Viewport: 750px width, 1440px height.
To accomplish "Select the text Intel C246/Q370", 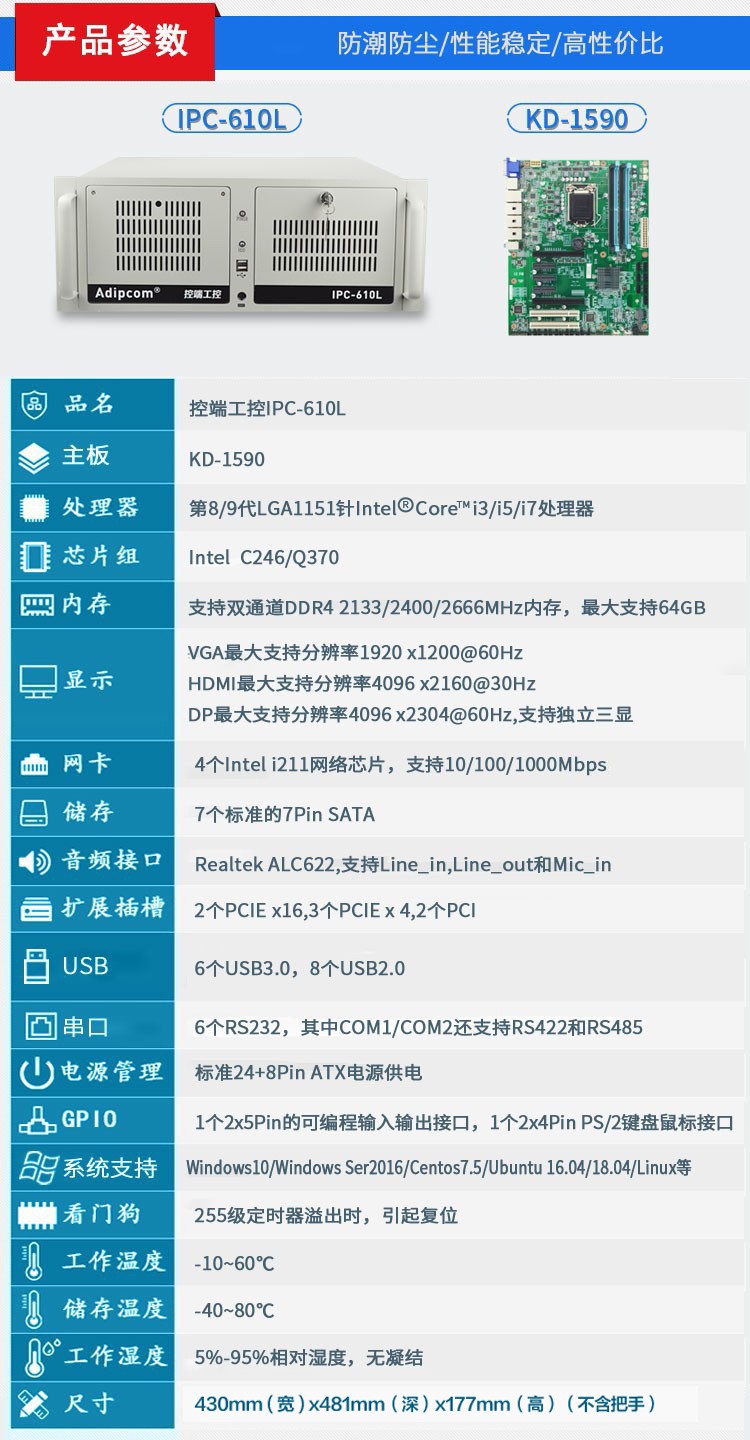I will (264, 558).
